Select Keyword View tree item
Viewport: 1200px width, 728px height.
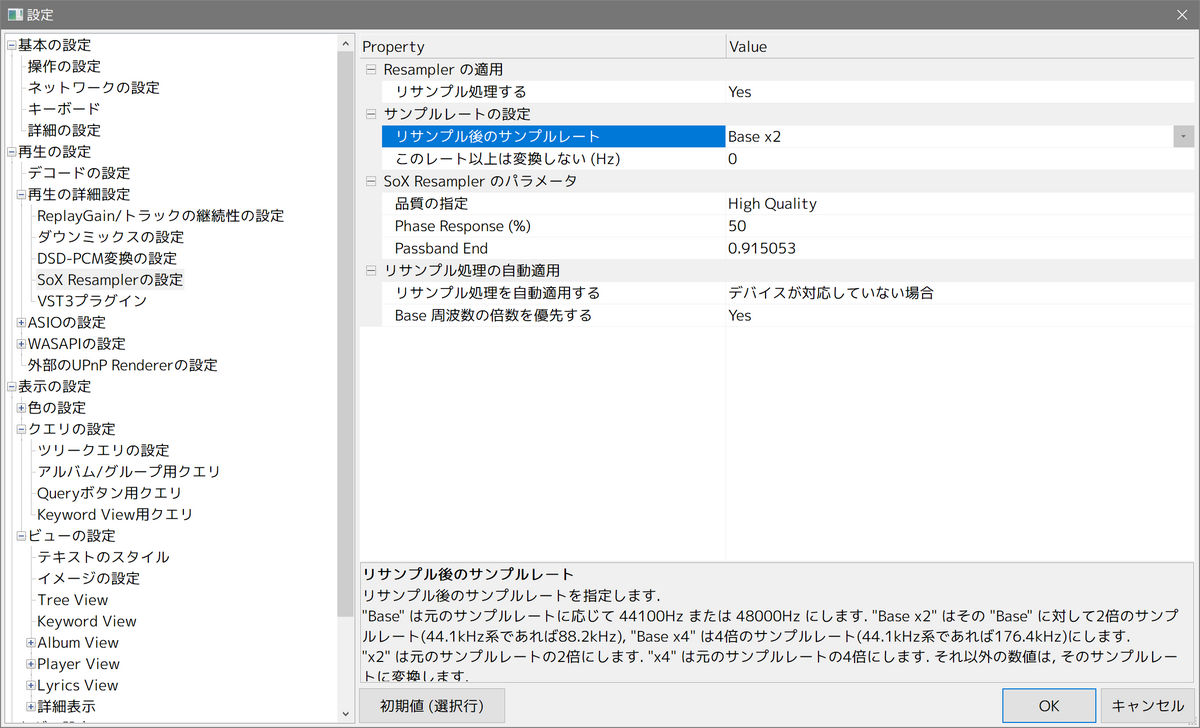pos(87,621)
